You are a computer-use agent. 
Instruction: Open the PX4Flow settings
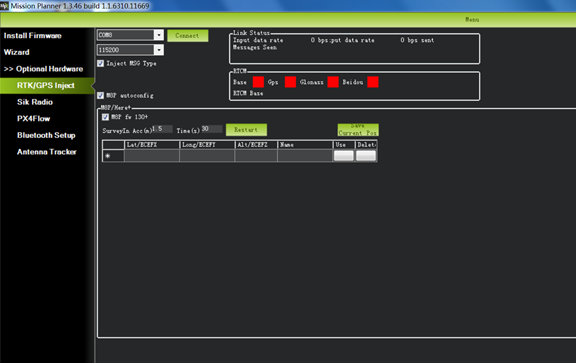click(x=33, y=119)
